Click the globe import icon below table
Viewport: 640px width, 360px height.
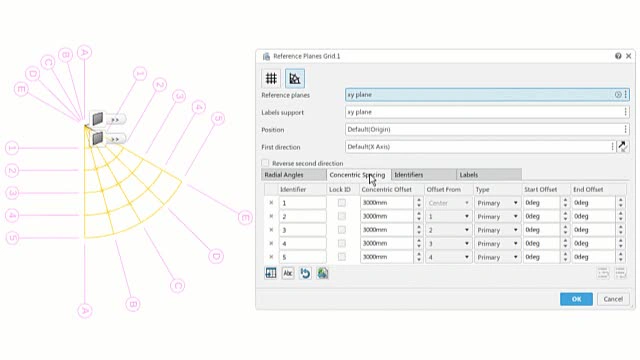coord(322,273)
